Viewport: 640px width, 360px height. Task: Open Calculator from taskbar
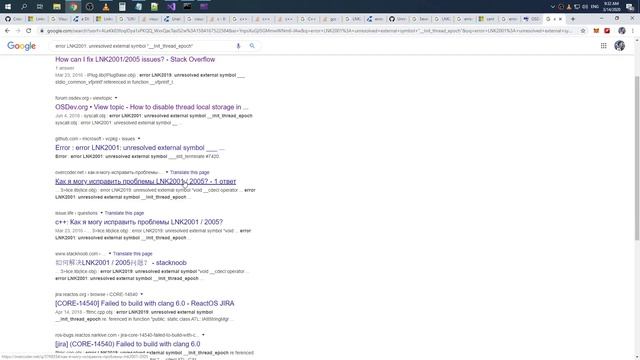click(x=122, y=6)
